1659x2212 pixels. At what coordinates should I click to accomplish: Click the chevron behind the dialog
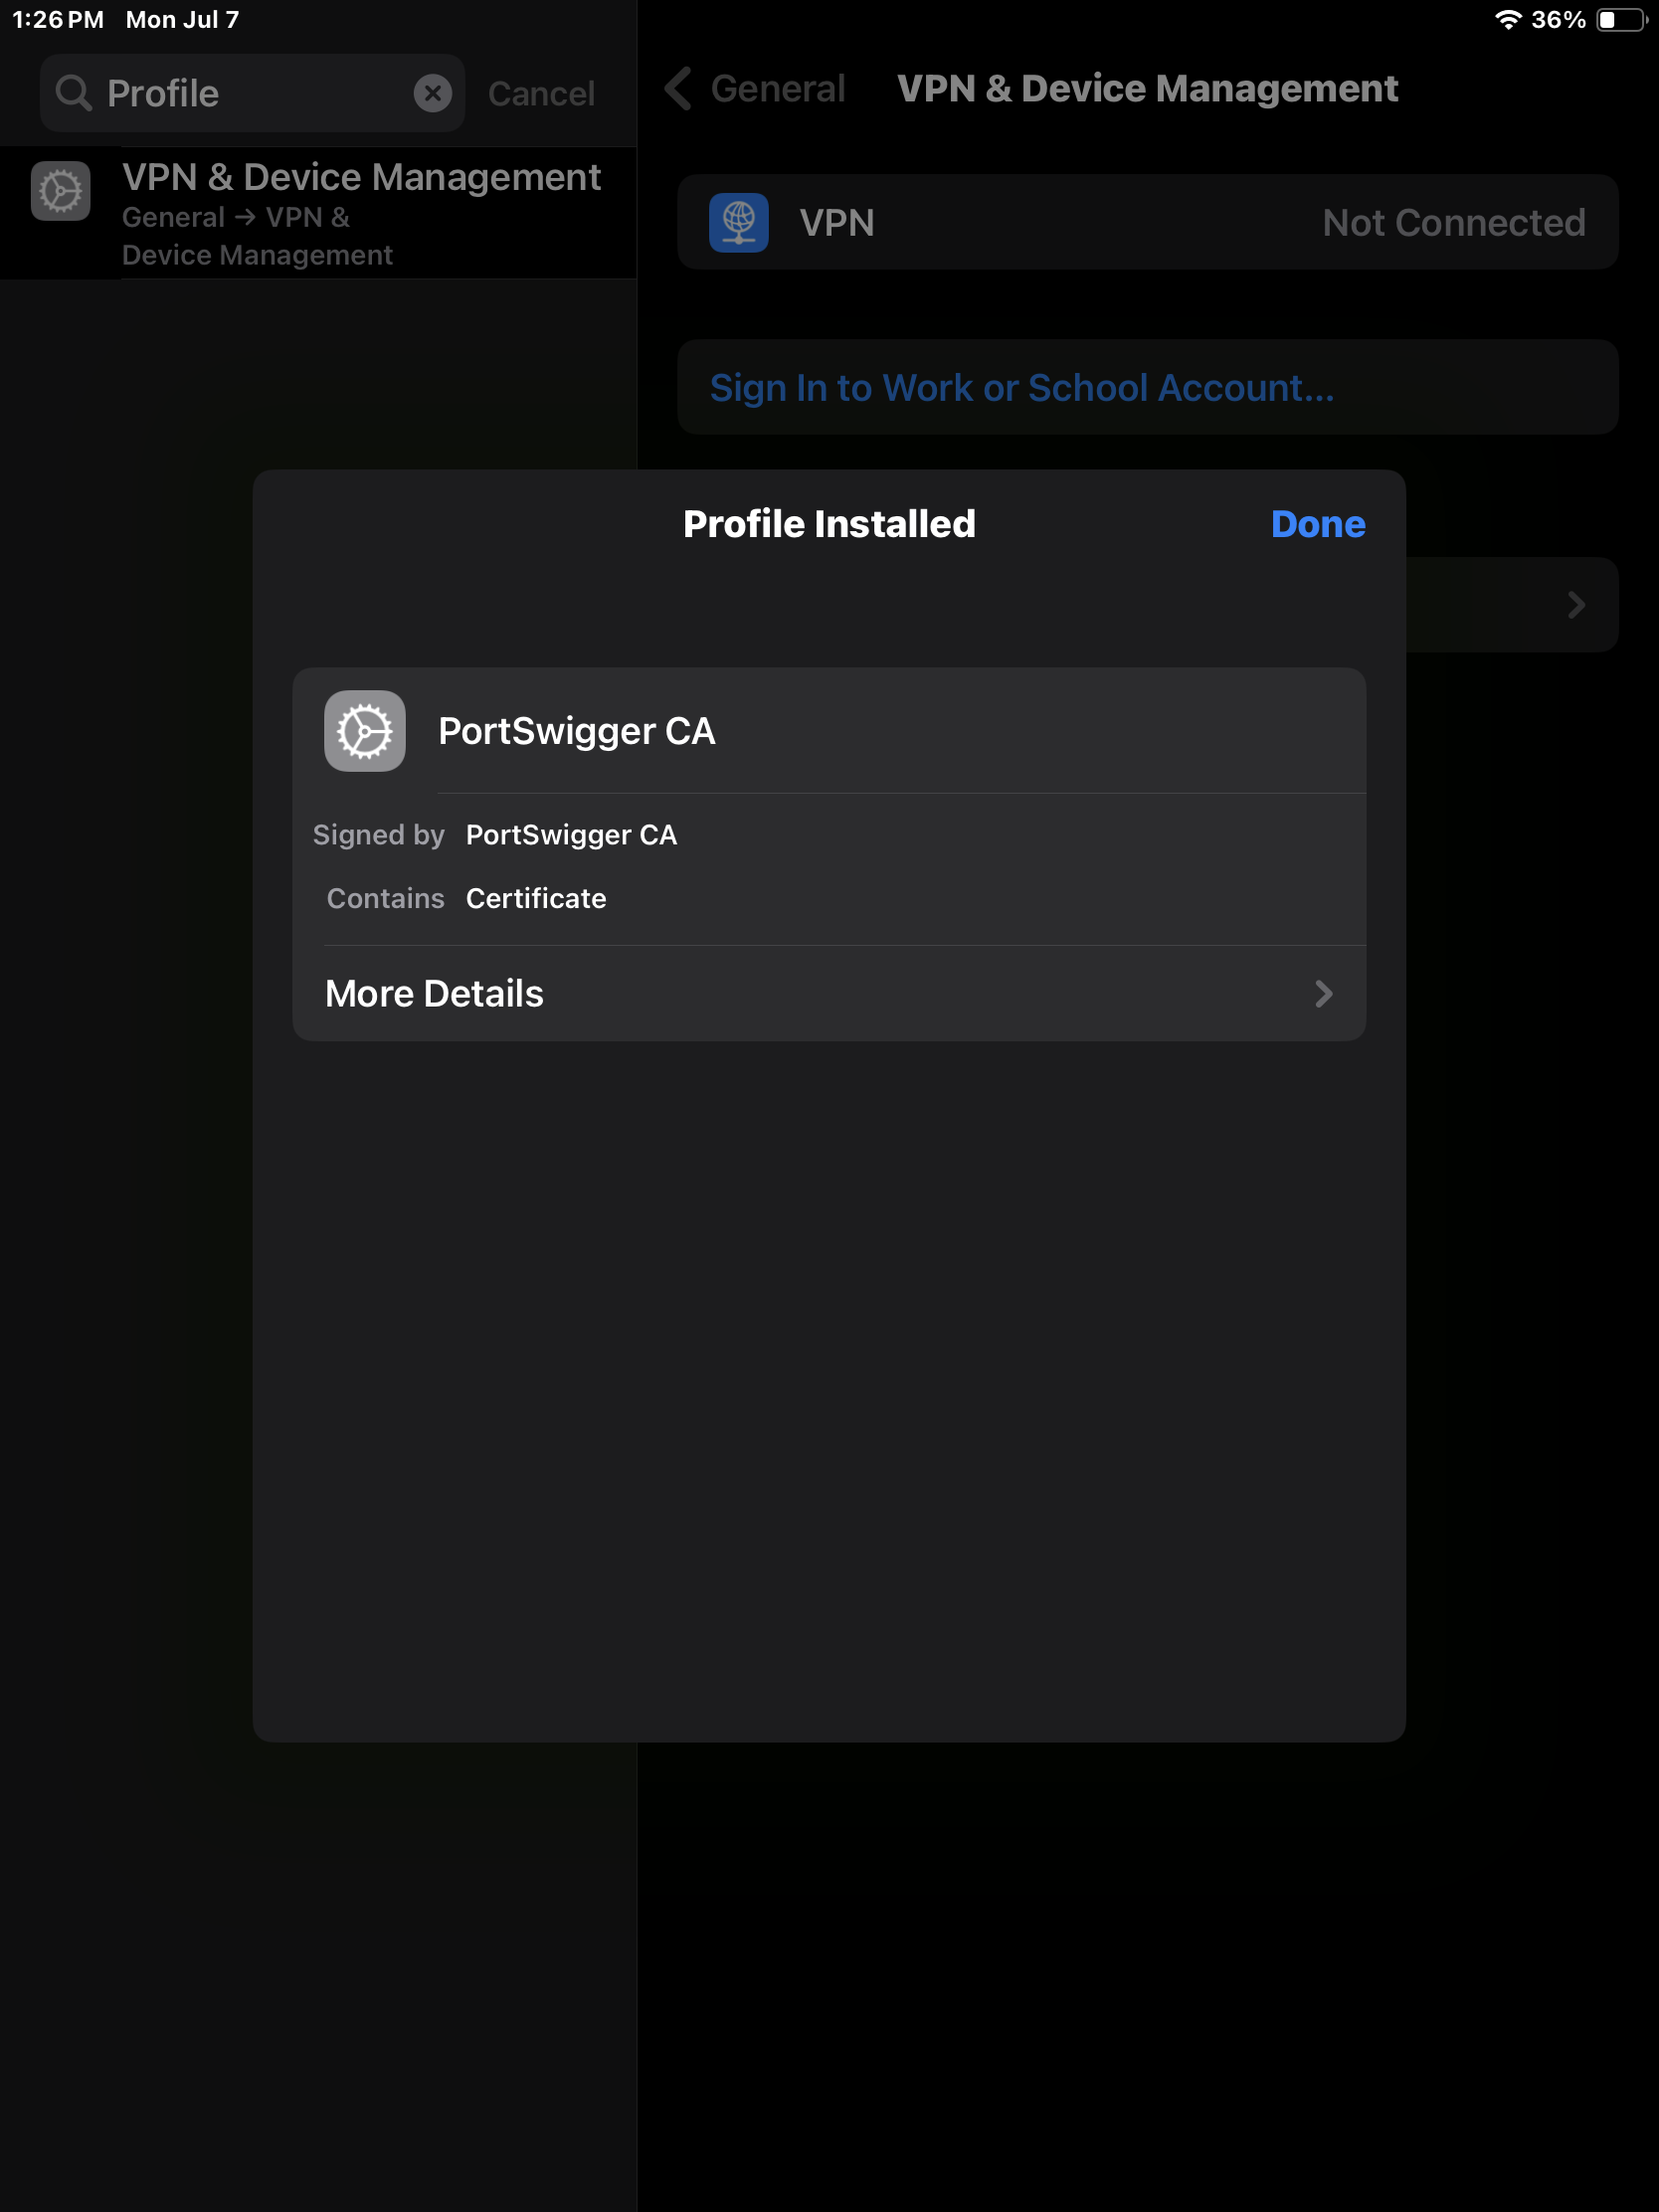click(1576, 604)
